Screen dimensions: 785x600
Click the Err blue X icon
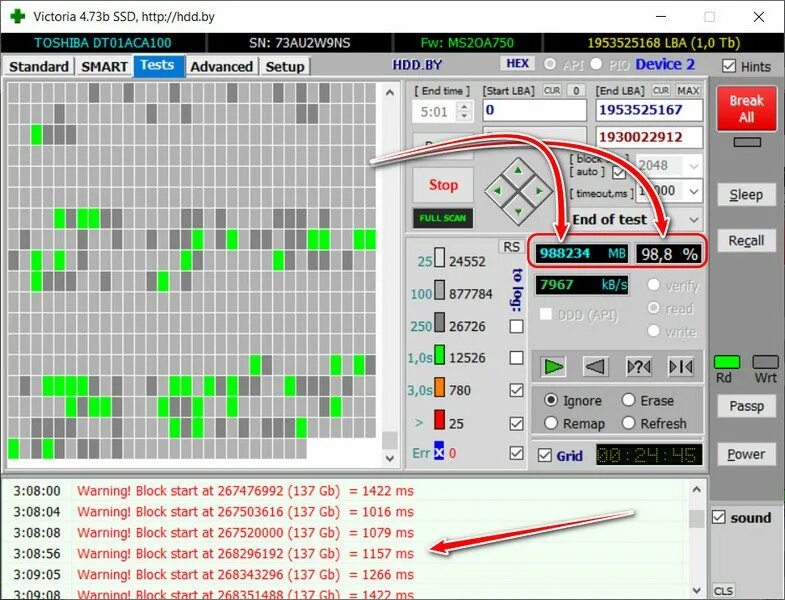pos(439,452)
